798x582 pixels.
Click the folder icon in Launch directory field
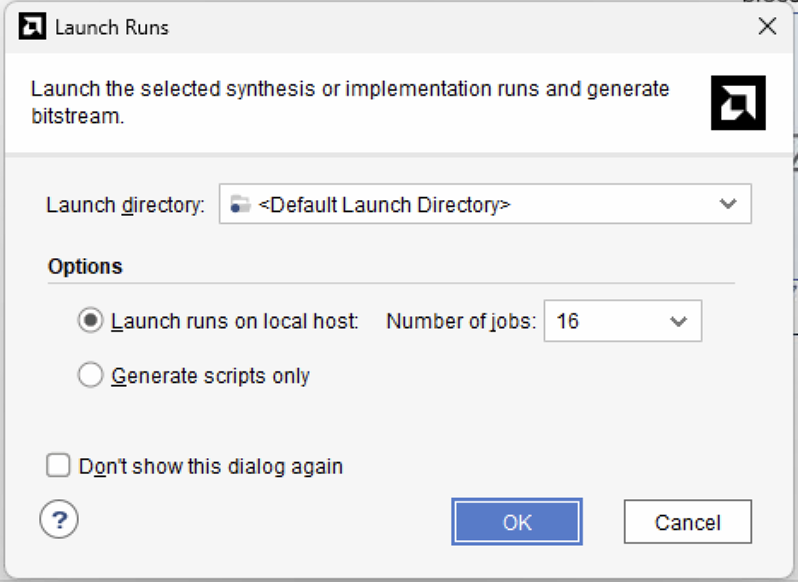pyautogui.click(x=240, y=205)
